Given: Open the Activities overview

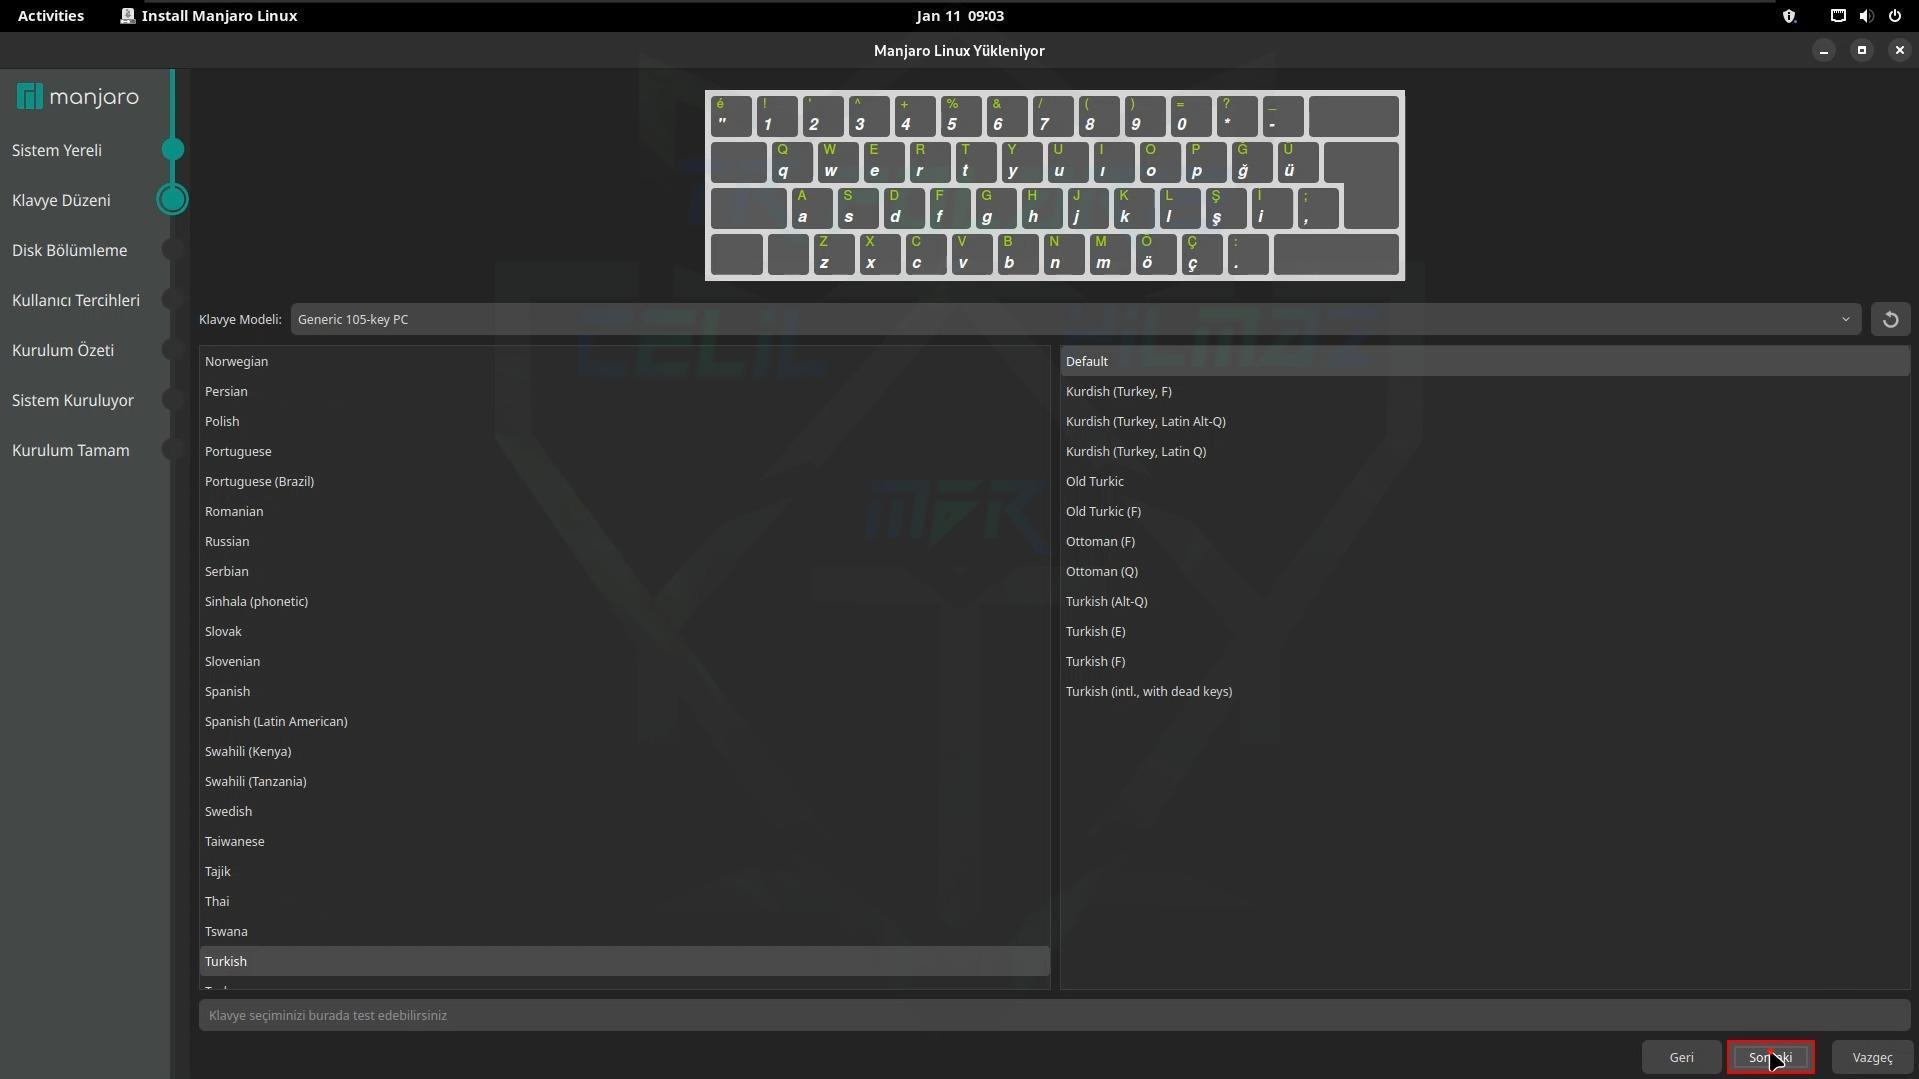Looking at the screenshot, I should pyautogui.click(x=51, y=16).
